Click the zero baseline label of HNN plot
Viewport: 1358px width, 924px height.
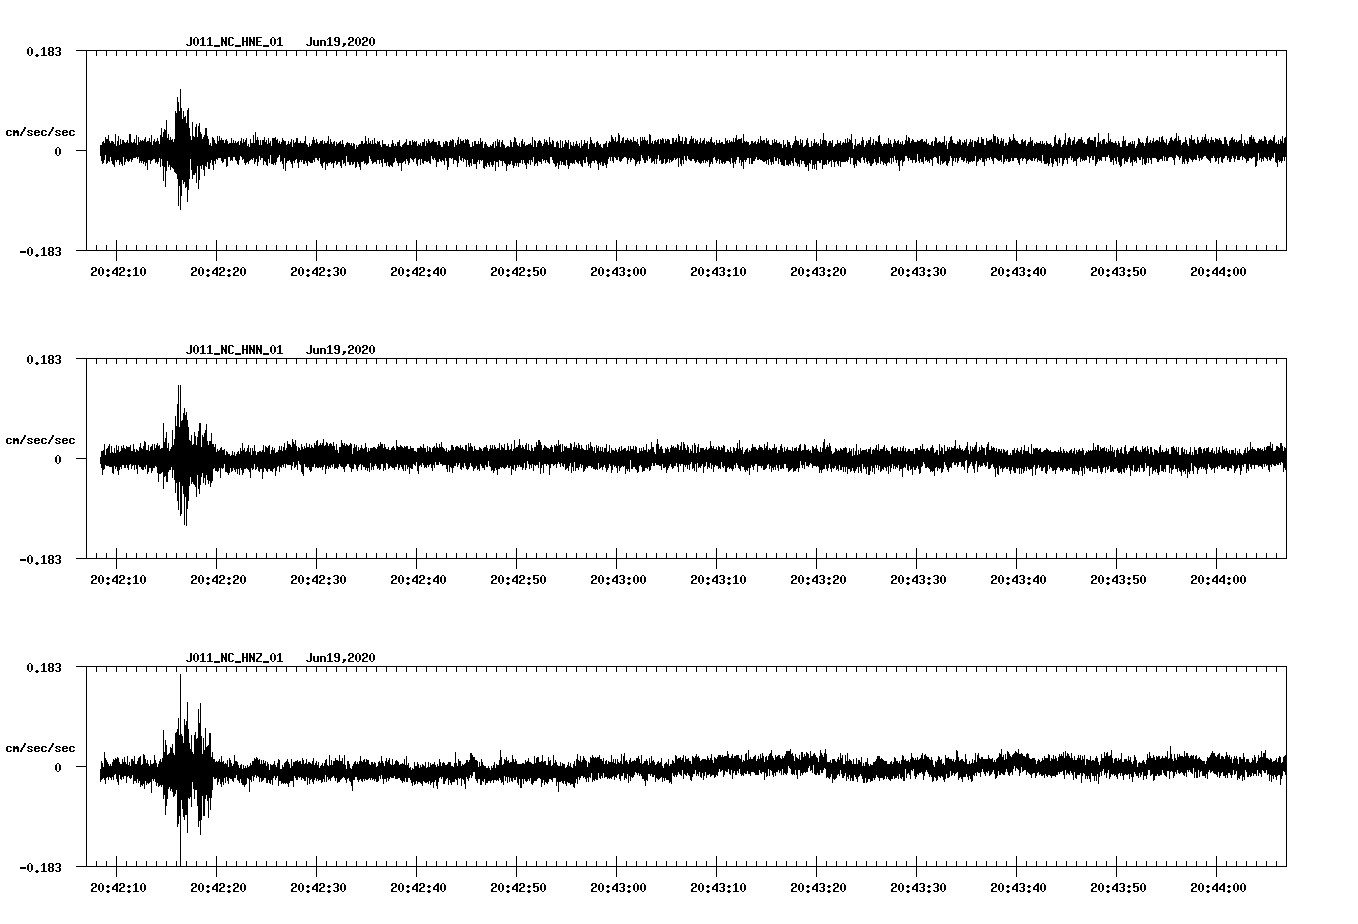click(58, 459)
